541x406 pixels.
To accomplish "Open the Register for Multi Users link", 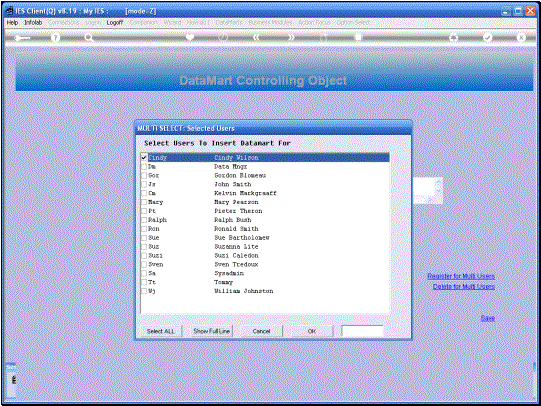I will [x=461, y=276].
